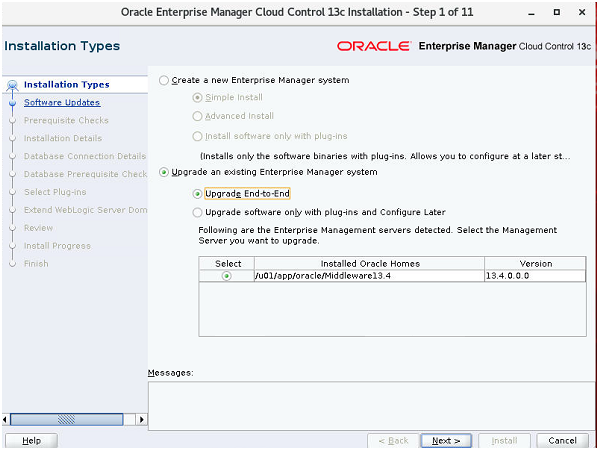
Task: Click the Review step in sidebar
Action: (x=39, y=228)
